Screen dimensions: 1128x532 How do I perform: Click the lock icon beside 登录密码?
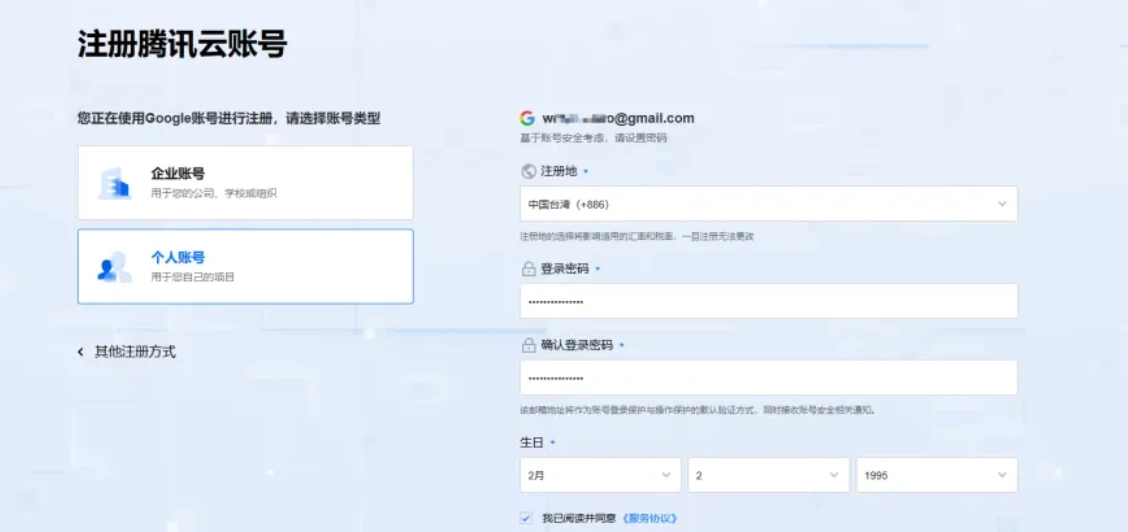click(527, 268)
